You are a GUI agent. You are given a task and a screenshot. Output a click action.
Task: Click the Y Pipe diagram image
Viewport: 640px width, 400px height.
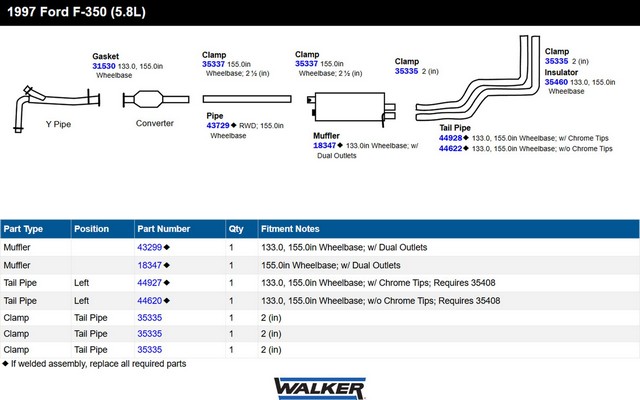point(56,109)
